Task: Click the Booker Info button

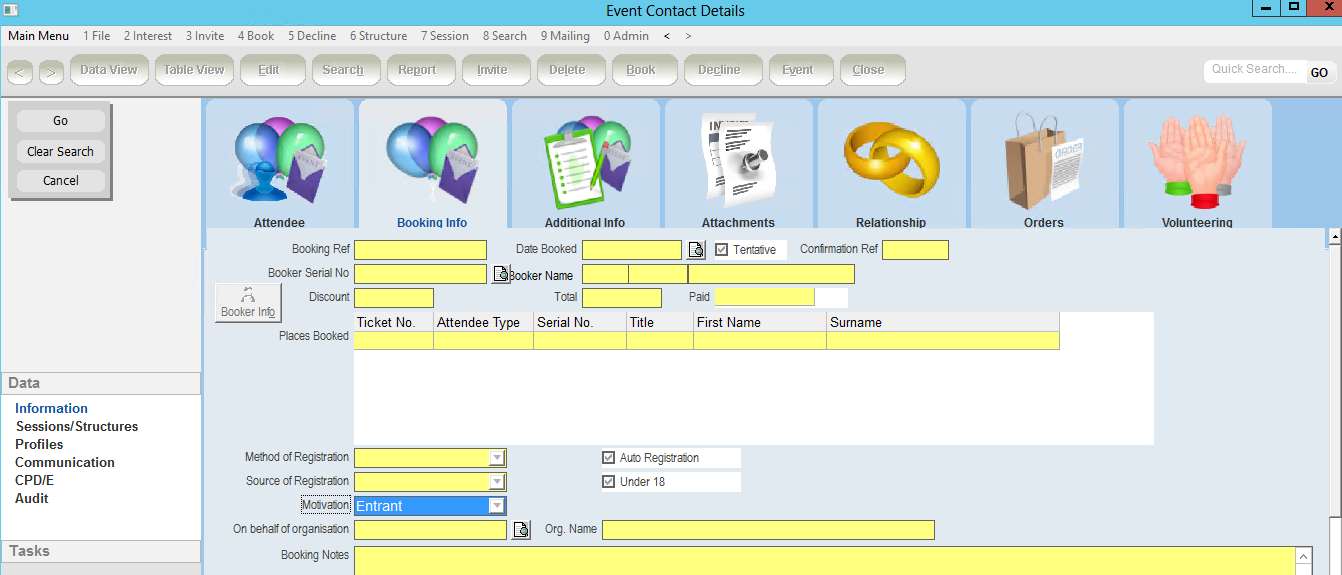Action: 248,302
